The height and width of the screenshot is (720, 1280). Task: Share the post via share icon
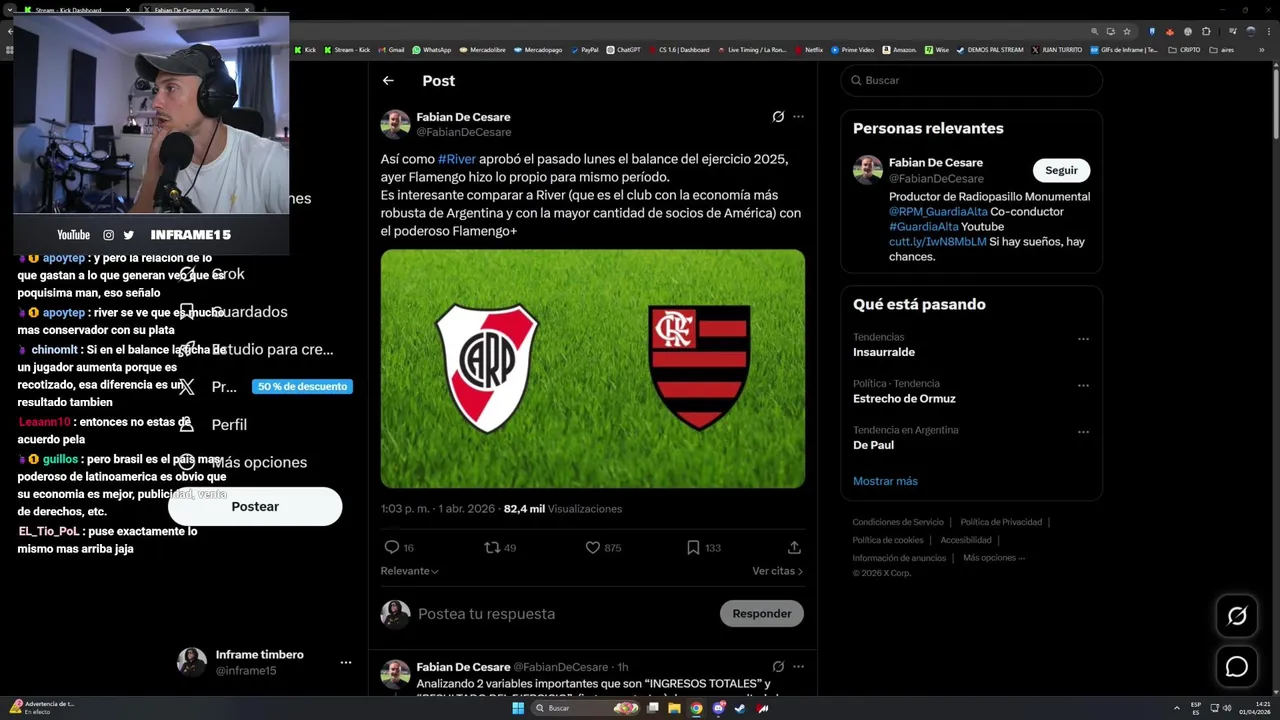[x=794, y=547]
